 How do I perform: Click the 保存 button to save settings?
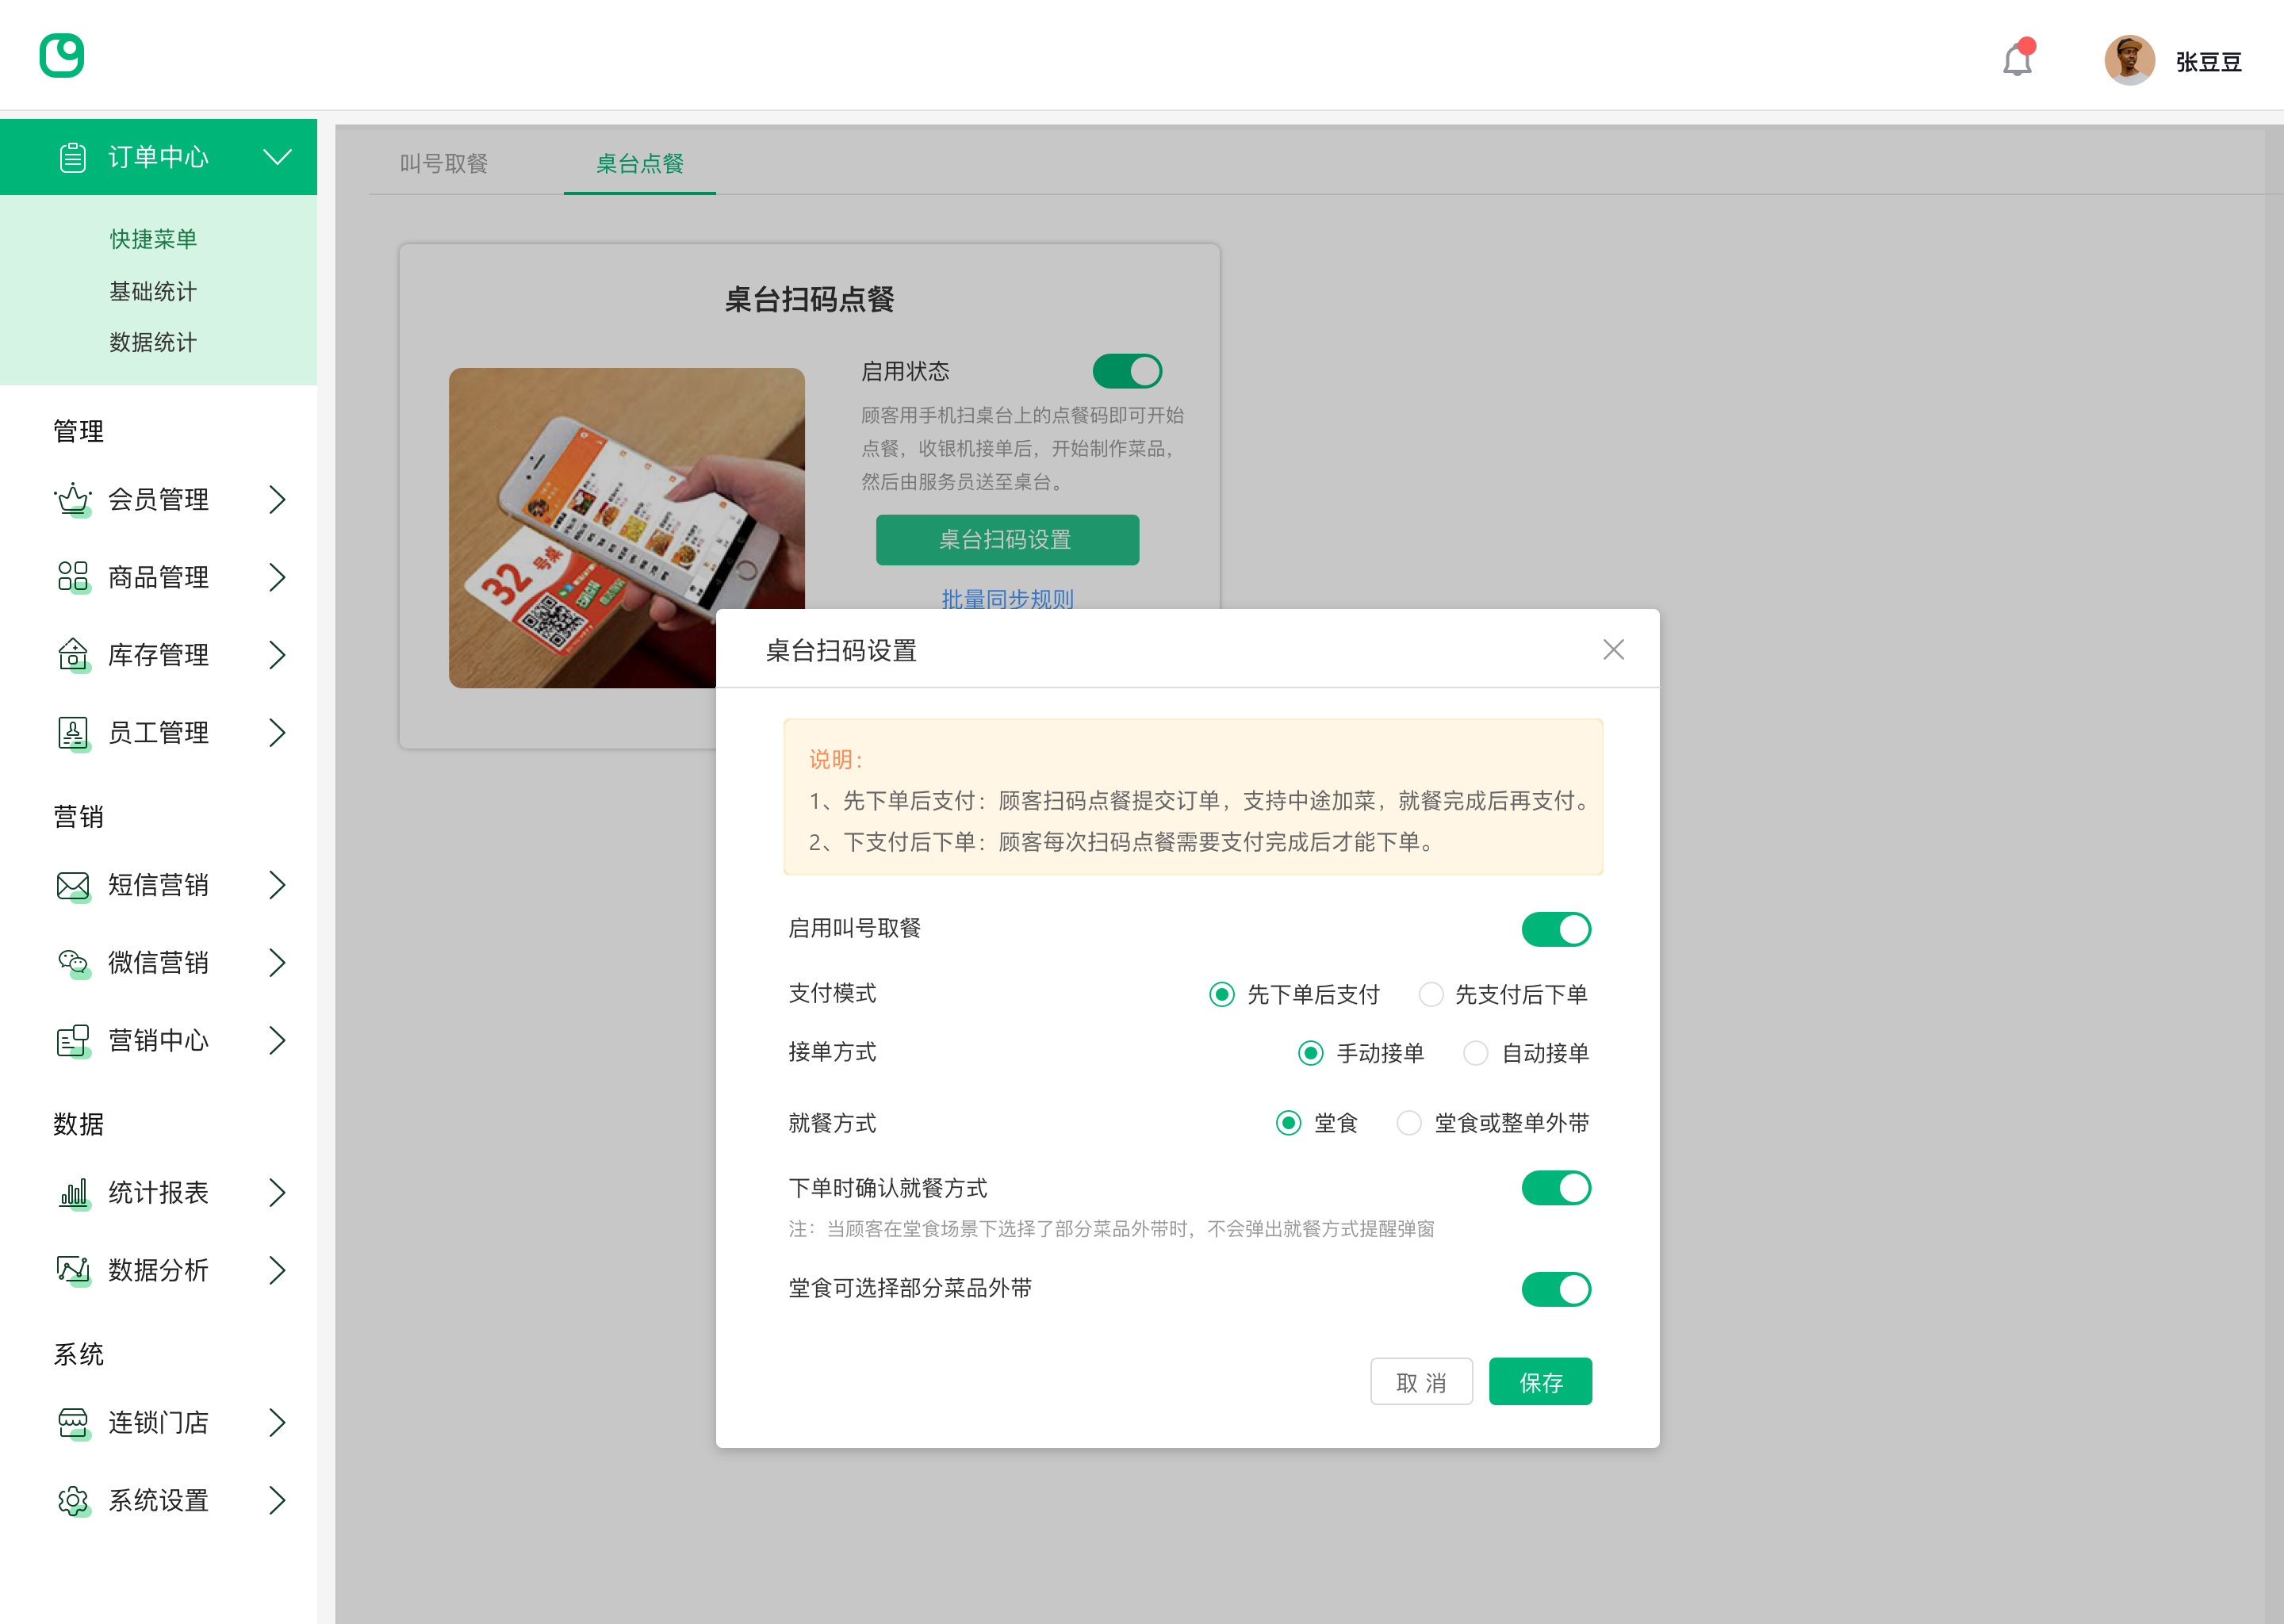1540,1381
